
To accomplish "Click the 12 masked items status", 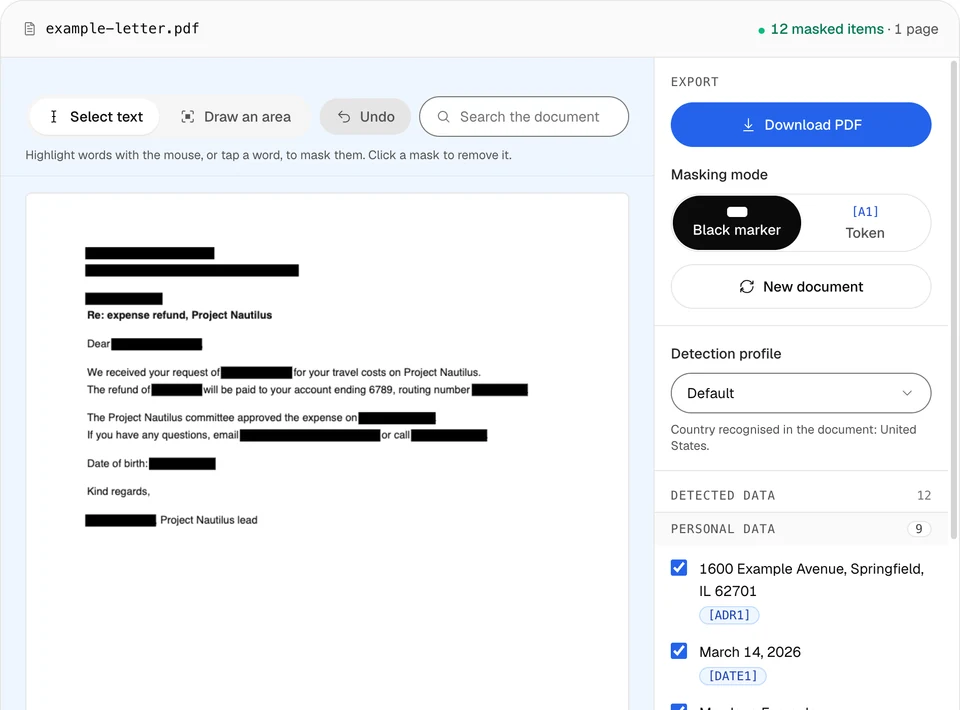I will (827, 29).
